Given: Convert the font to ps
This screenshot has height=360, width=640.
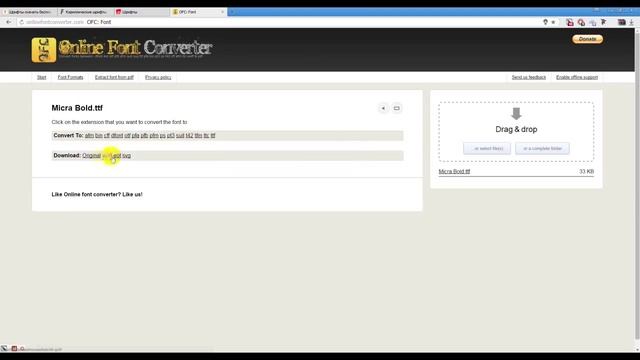Looking at the screenshot, I should click(x=162, y=136).
